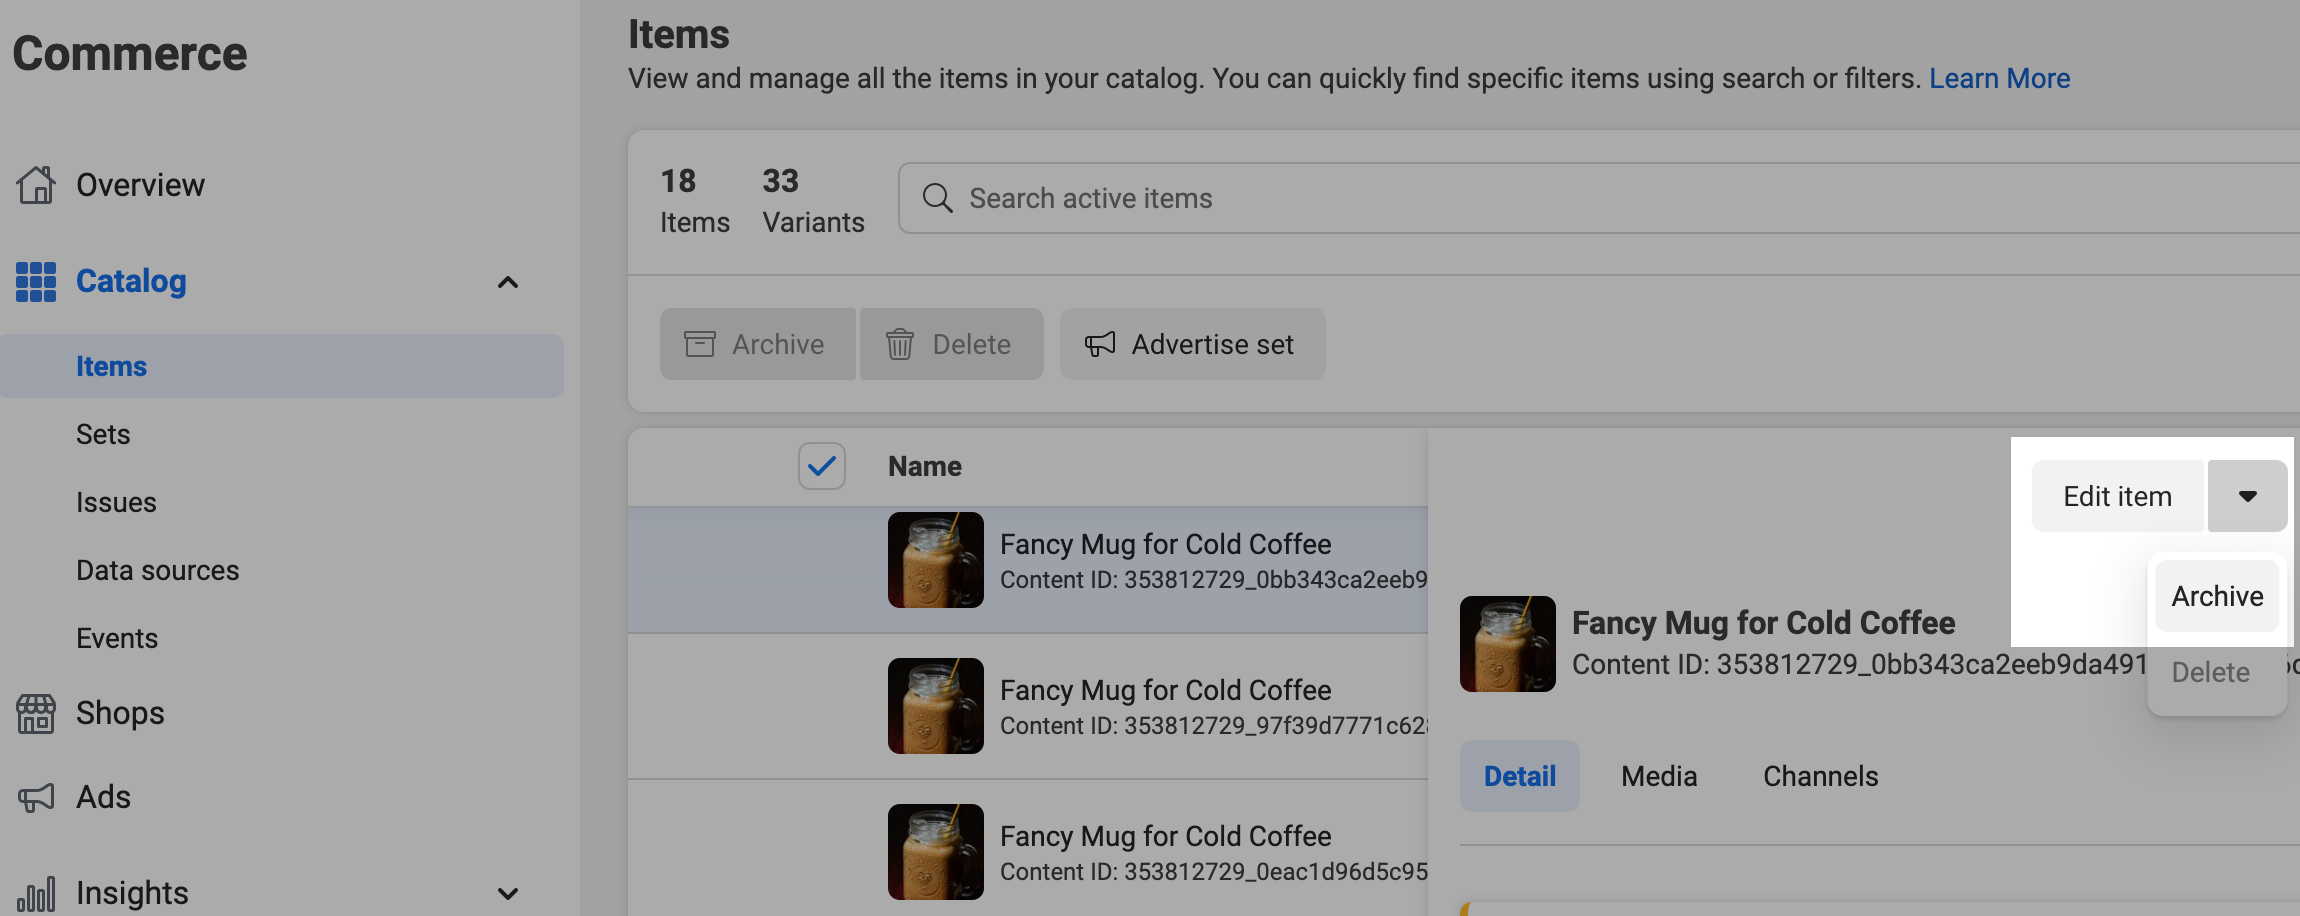Click the Shops storefront icon

(x=36, y=713)
